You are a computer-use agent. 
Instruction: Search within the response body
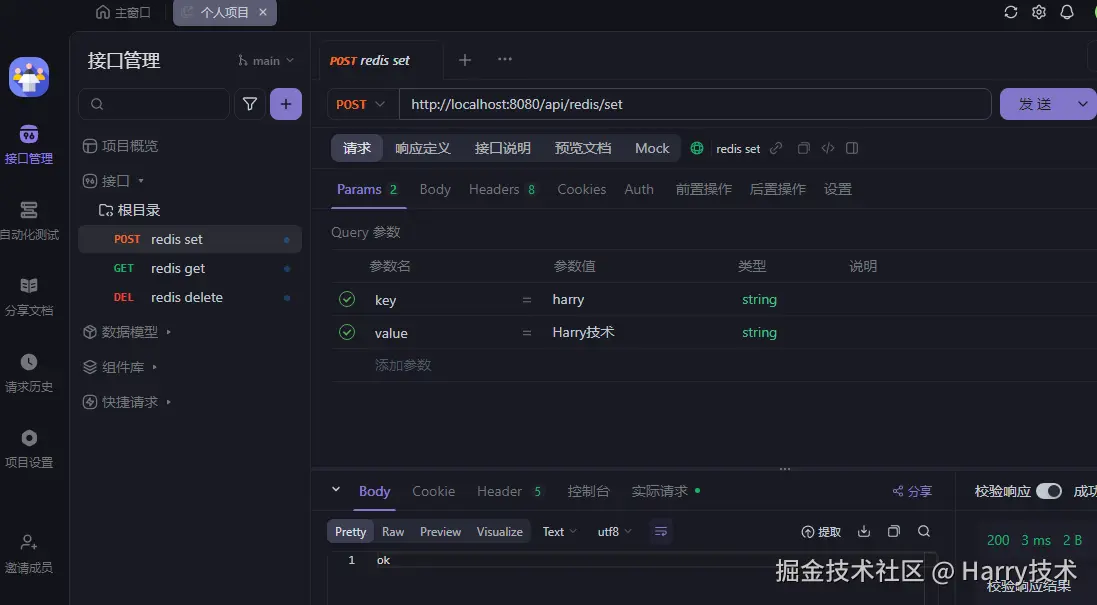pyautogui.click(x=923, y=532)
